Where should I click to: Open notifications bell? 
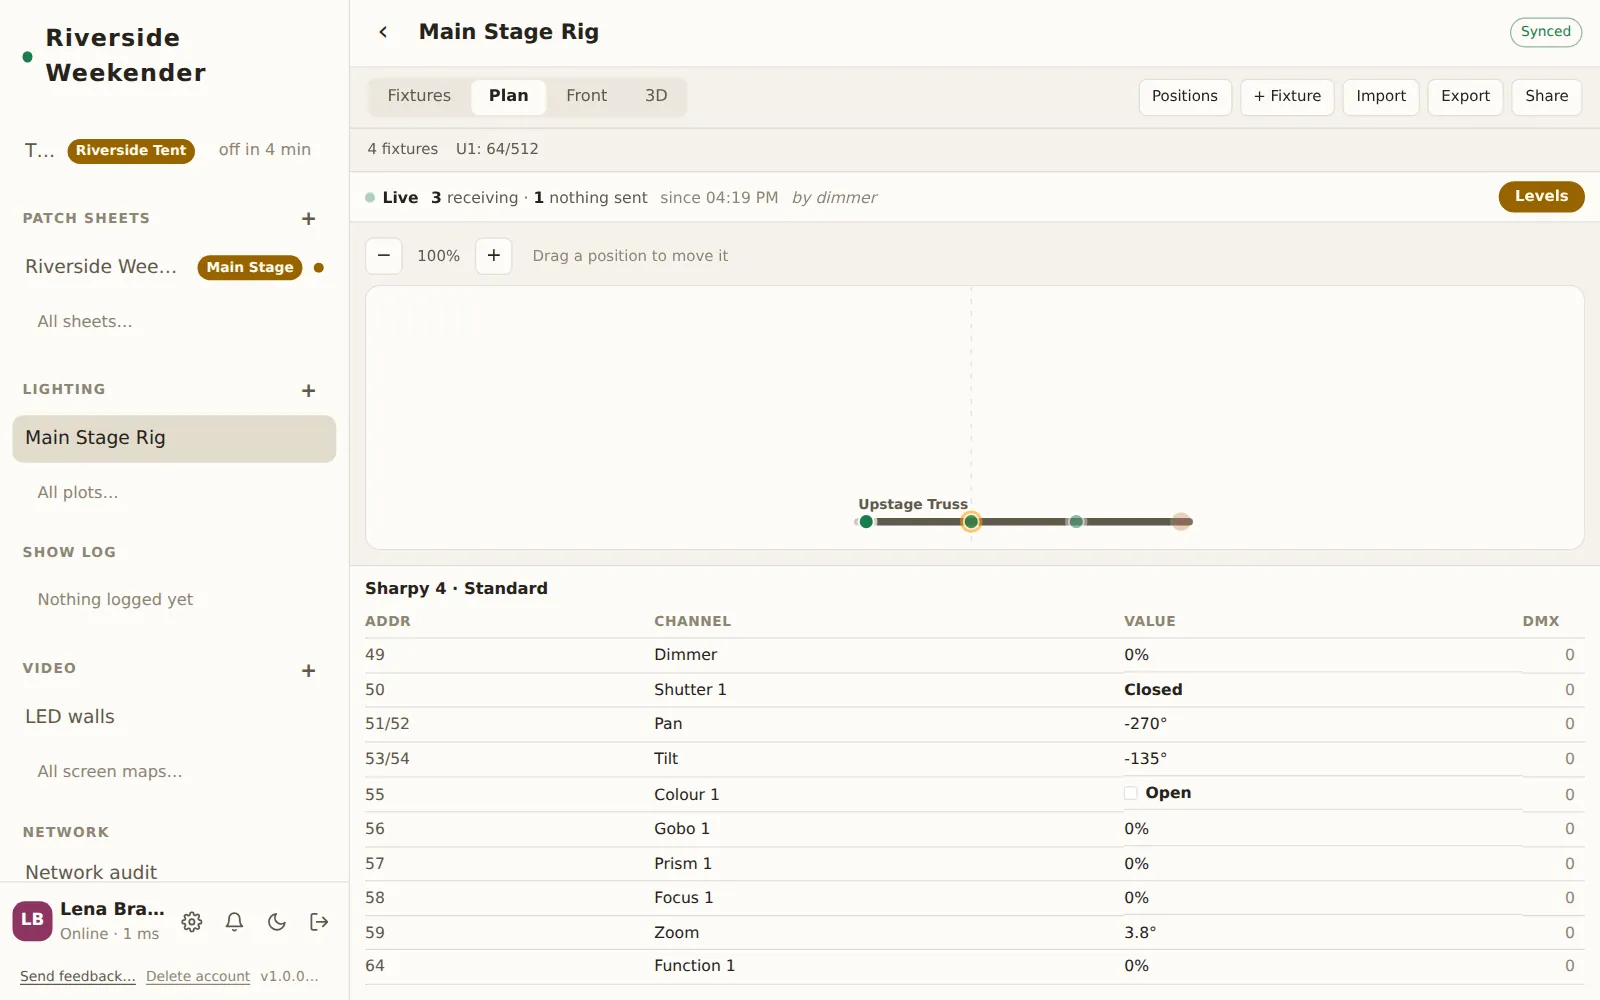(234, 922)
